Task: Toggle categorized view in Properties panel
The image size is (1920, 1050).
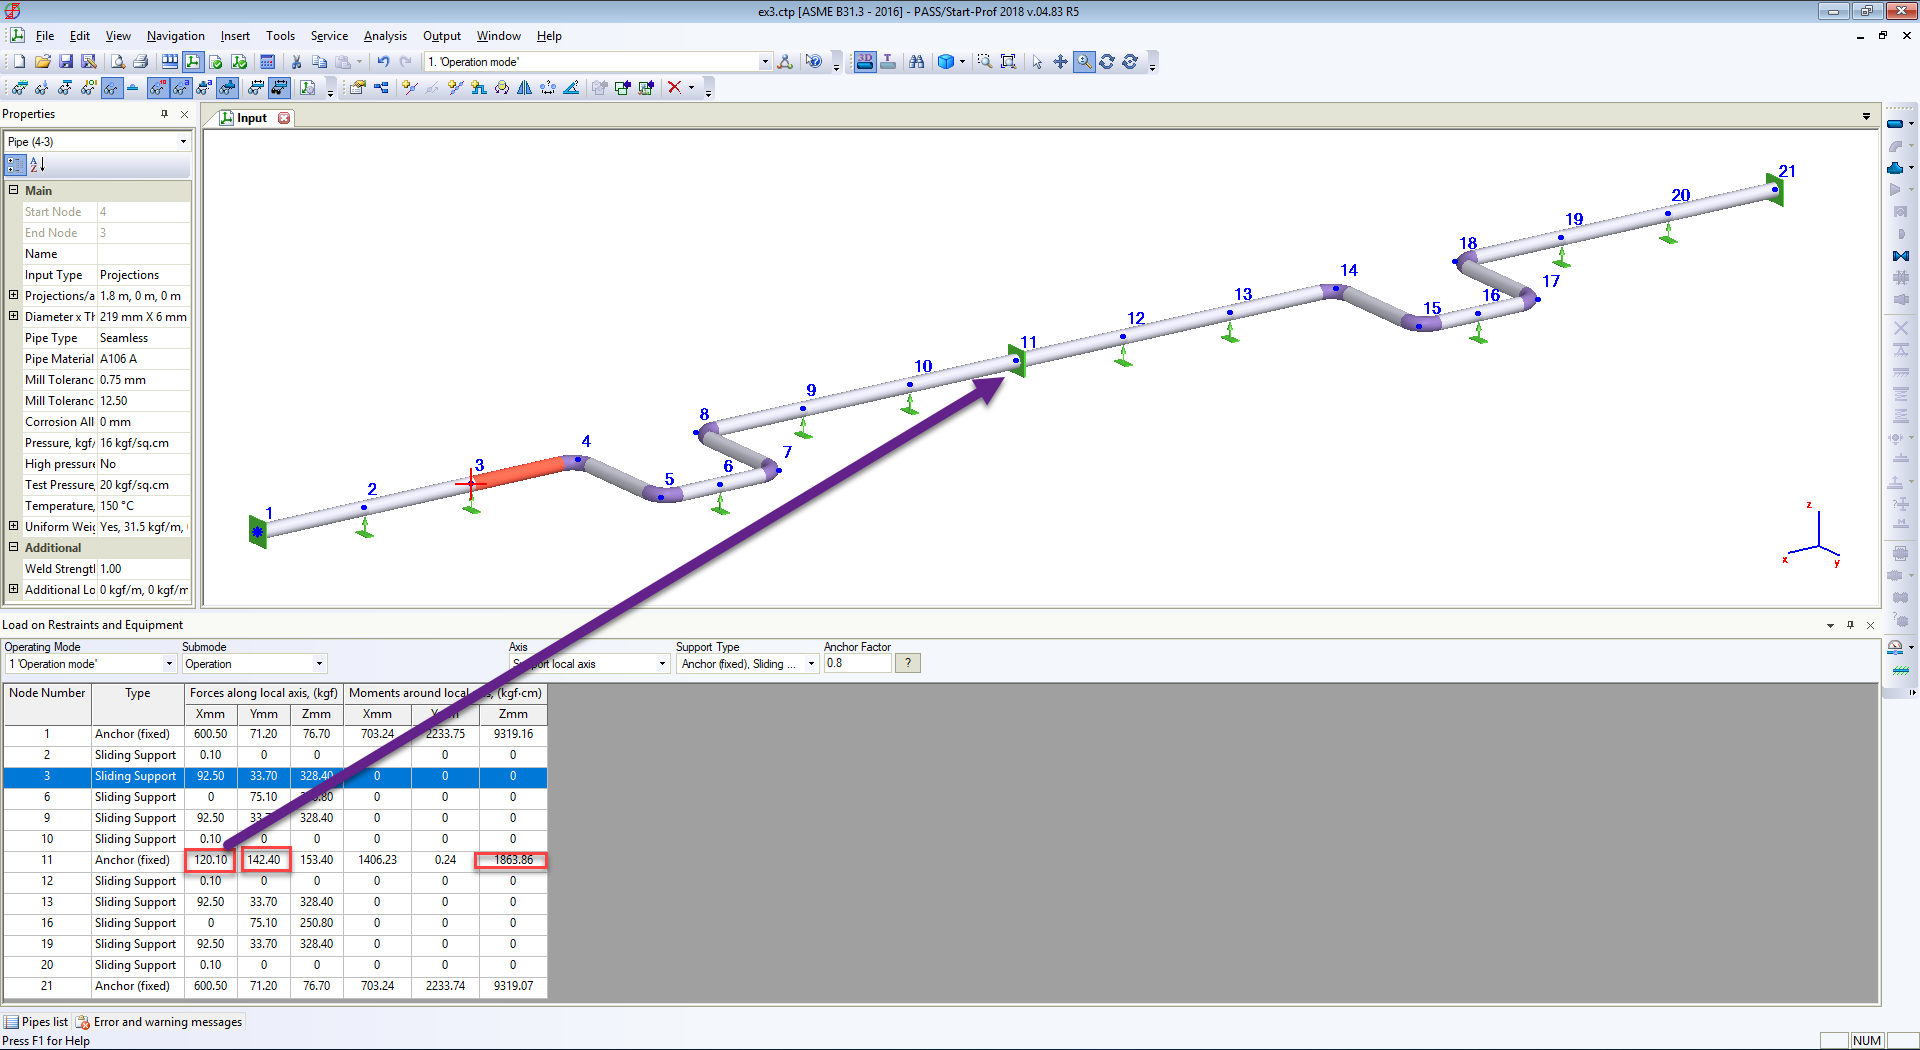Action: click(15, 165)
